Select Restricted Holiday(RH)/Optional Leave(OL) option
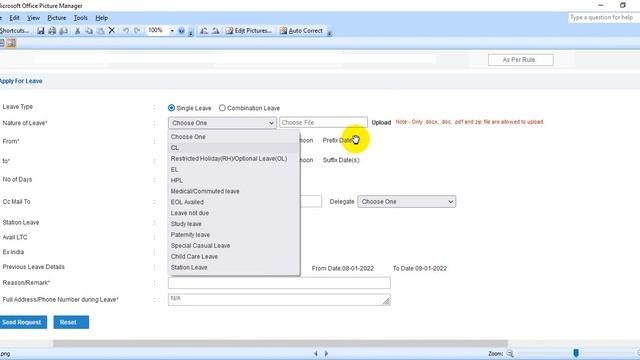This screenshot has width=640, height=360. click(x=234, y=158)
